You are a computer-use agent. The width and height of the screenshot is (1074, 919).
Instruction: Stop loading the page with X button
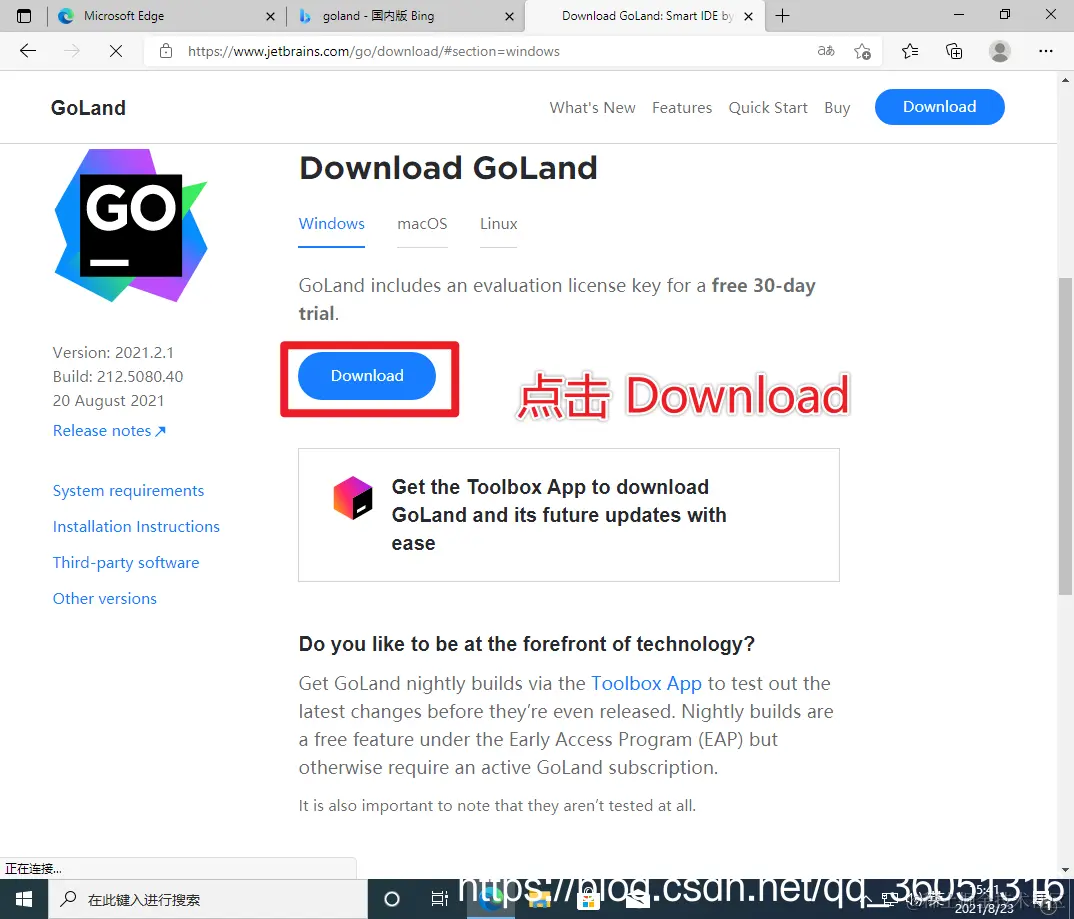[x=116, y=51]
